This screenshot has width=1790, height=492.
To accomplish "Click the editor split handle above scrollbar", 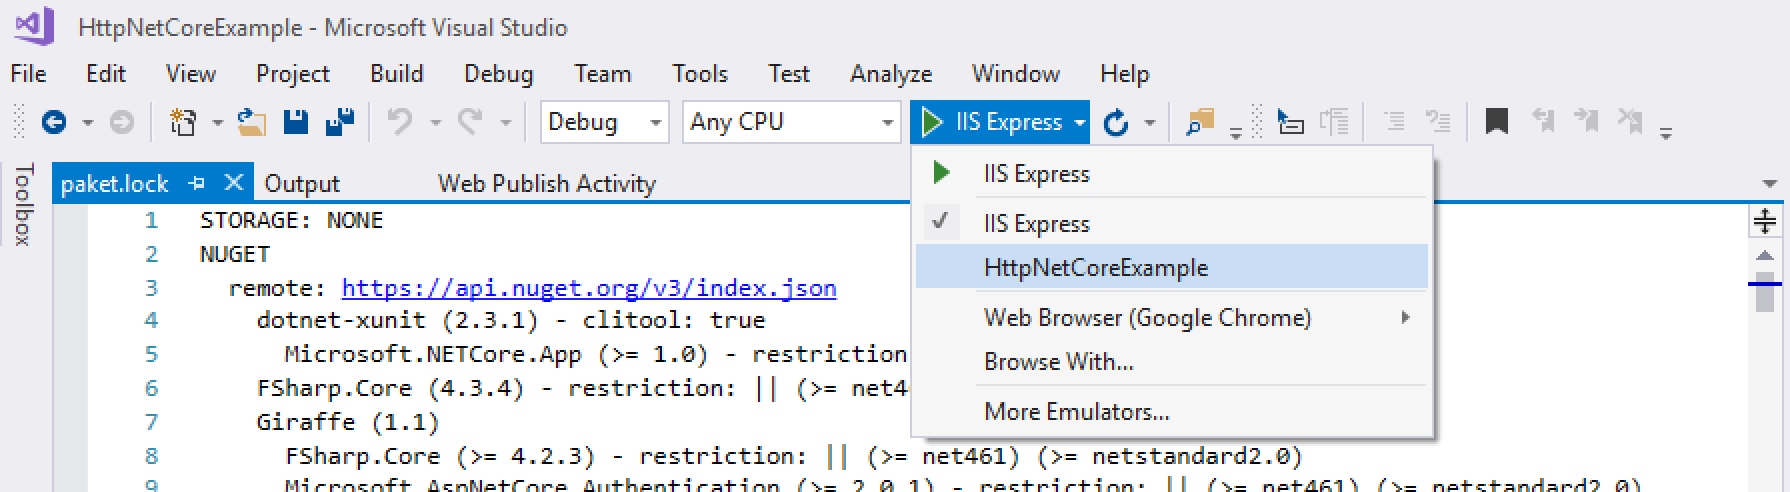I will coord(1765,221).
